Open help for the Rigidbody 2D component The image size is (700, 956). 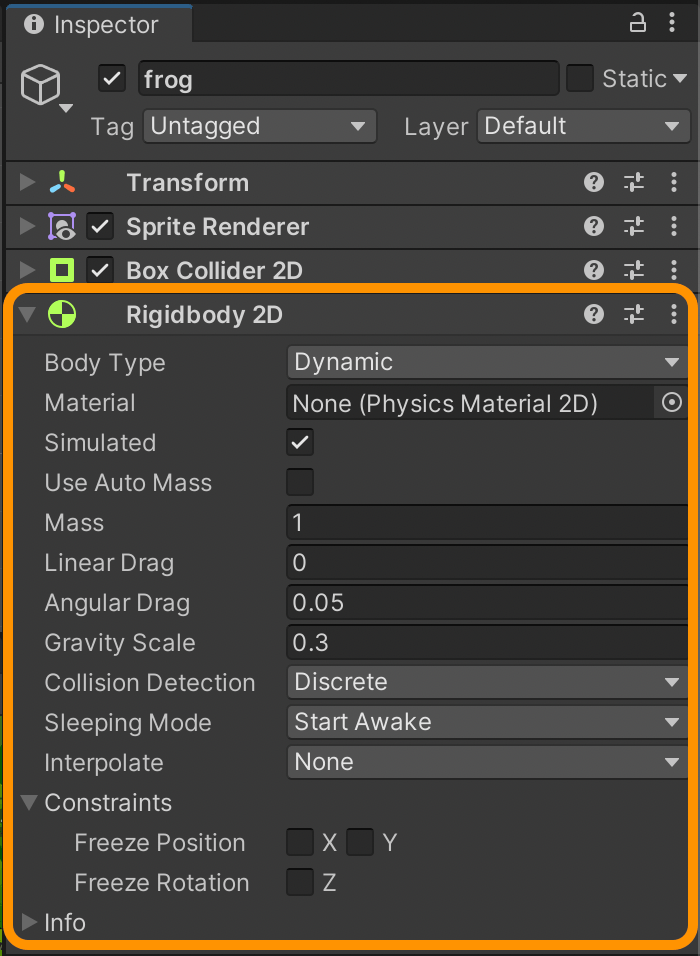(594, 314)
